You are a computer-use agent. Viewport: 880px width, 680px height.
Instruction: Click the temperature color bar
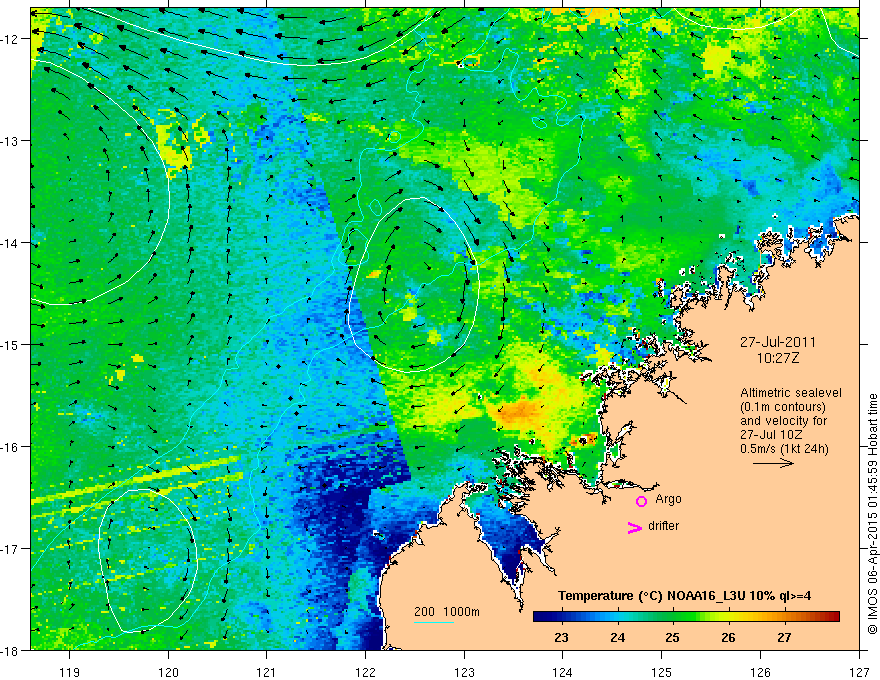coord(686,617)
